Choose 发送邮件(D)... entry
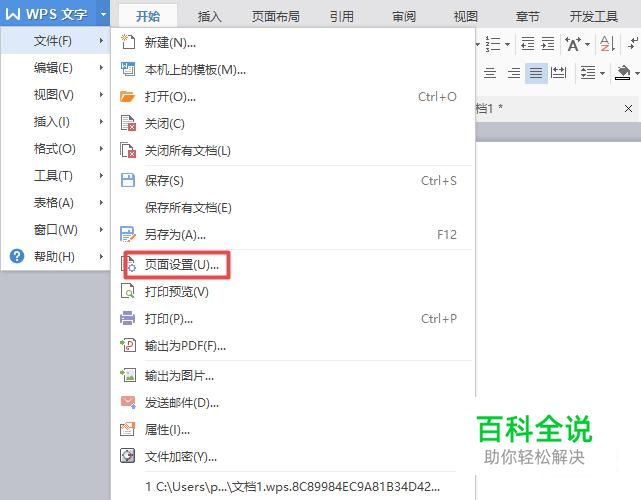This screenshot has width=641, height=500. [x=291, y=403]
